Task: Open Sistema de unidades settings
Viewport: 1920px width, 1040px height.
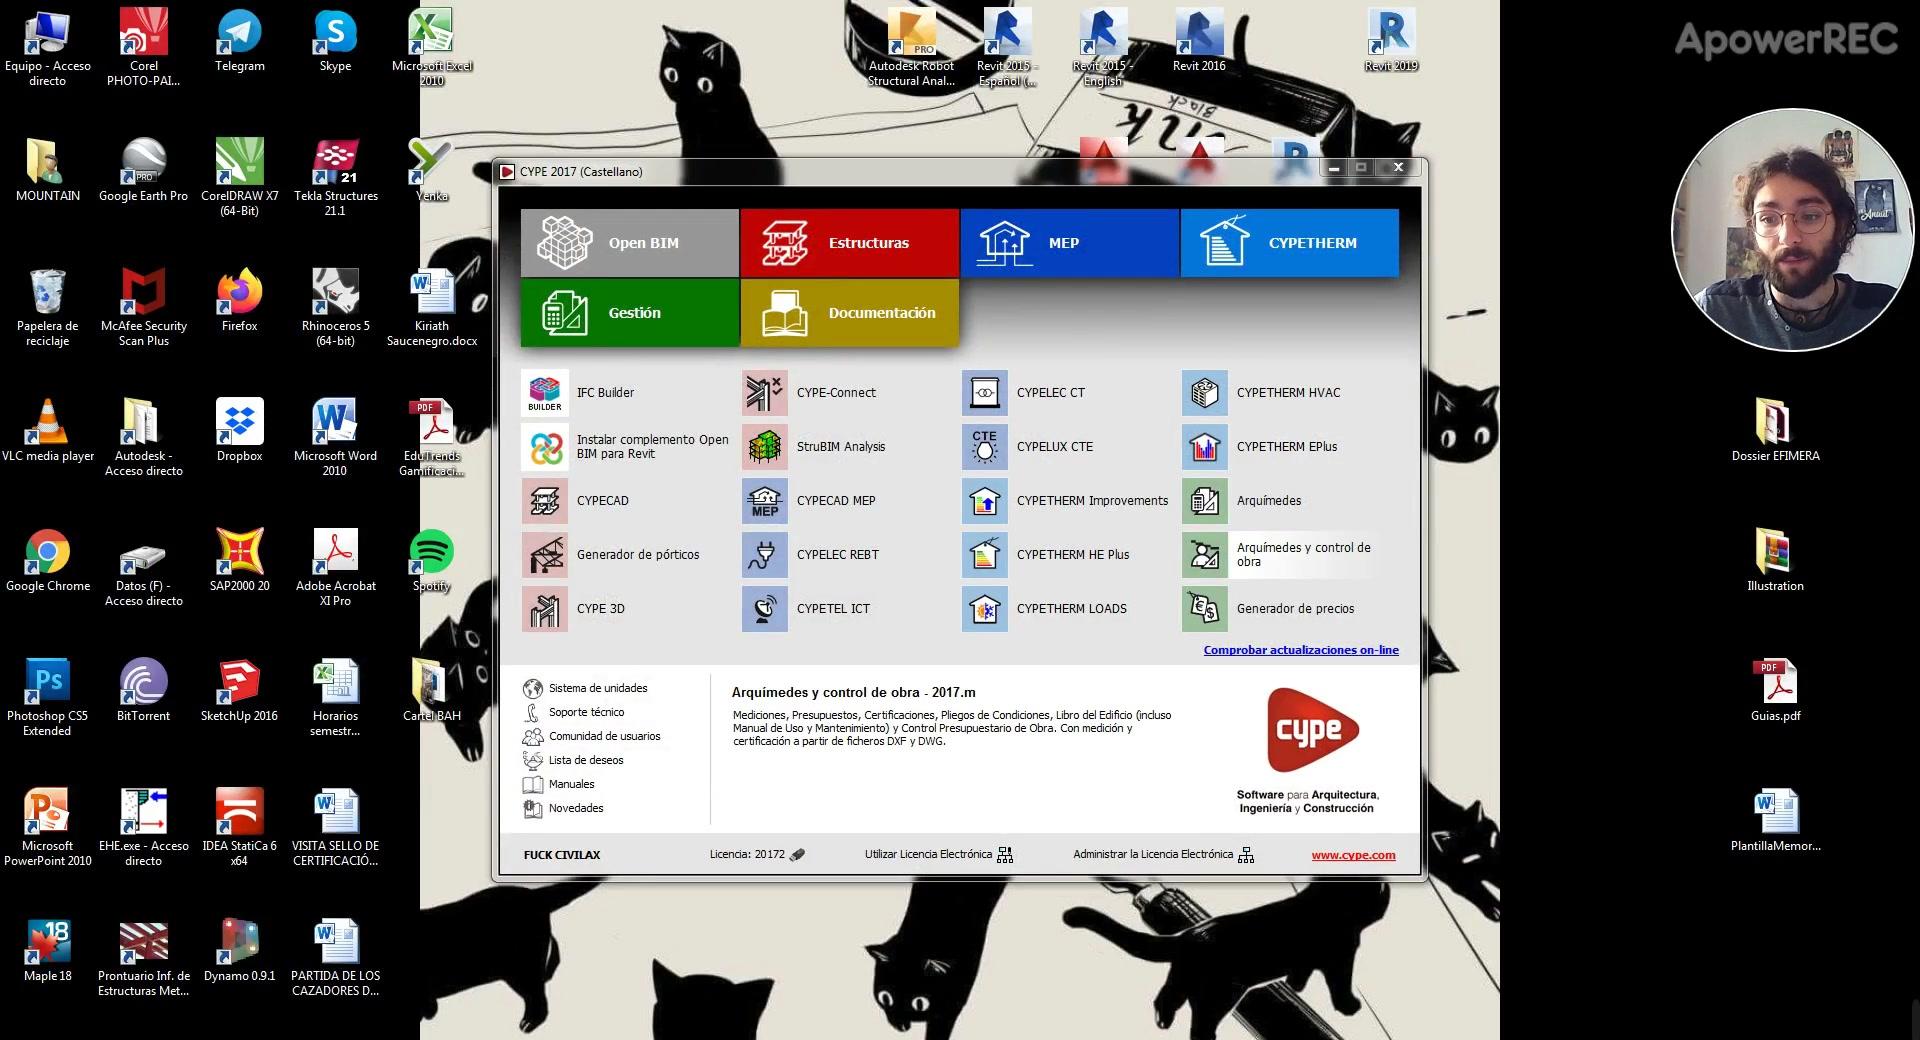Action: point(585,688)
